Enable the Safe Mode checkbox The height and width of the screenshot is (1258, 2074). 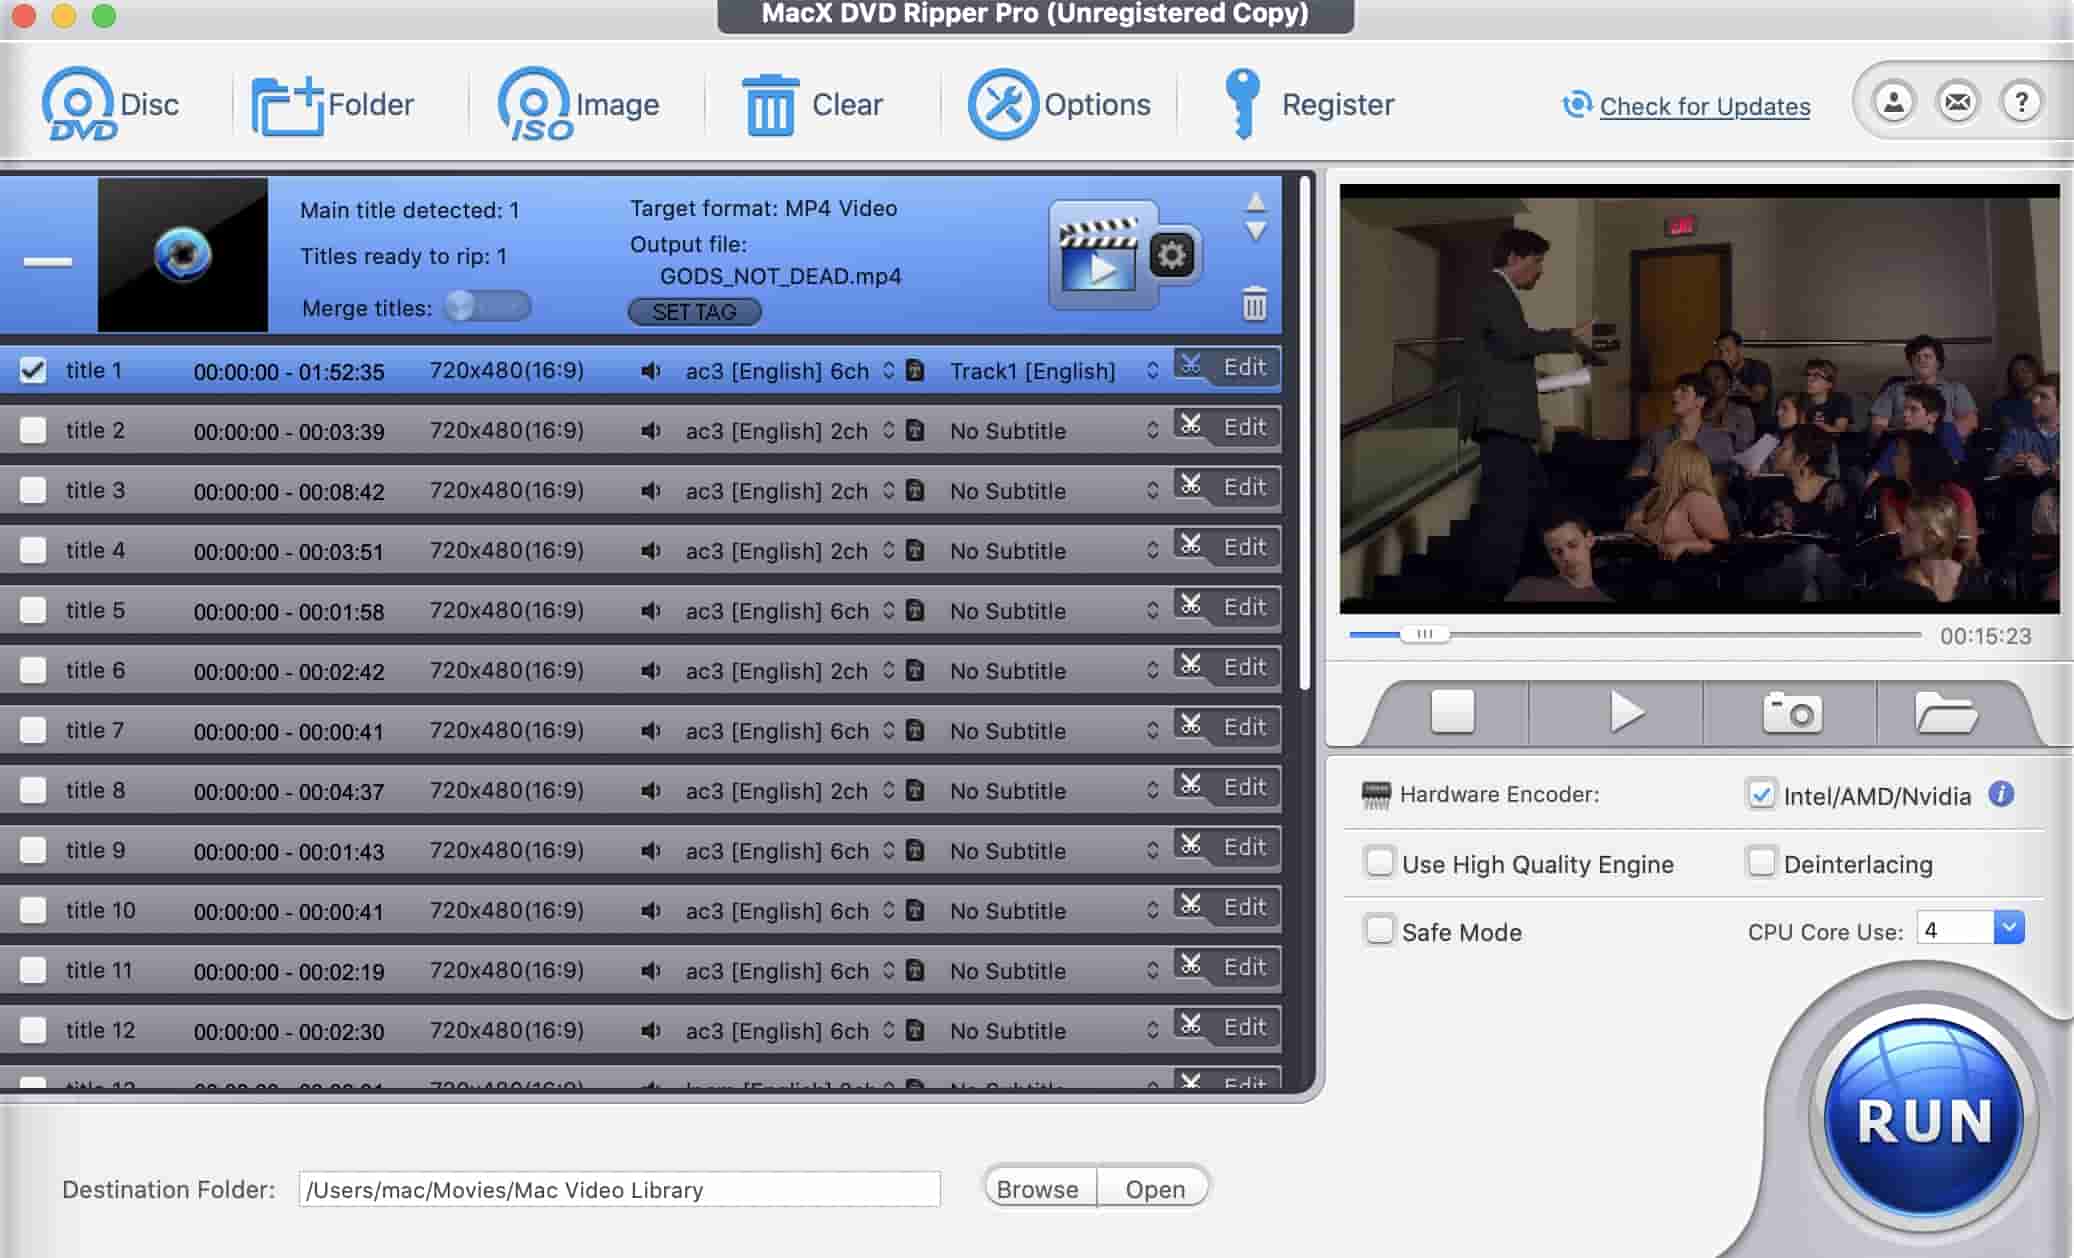pyautogui.click(x=1380, y=930)
